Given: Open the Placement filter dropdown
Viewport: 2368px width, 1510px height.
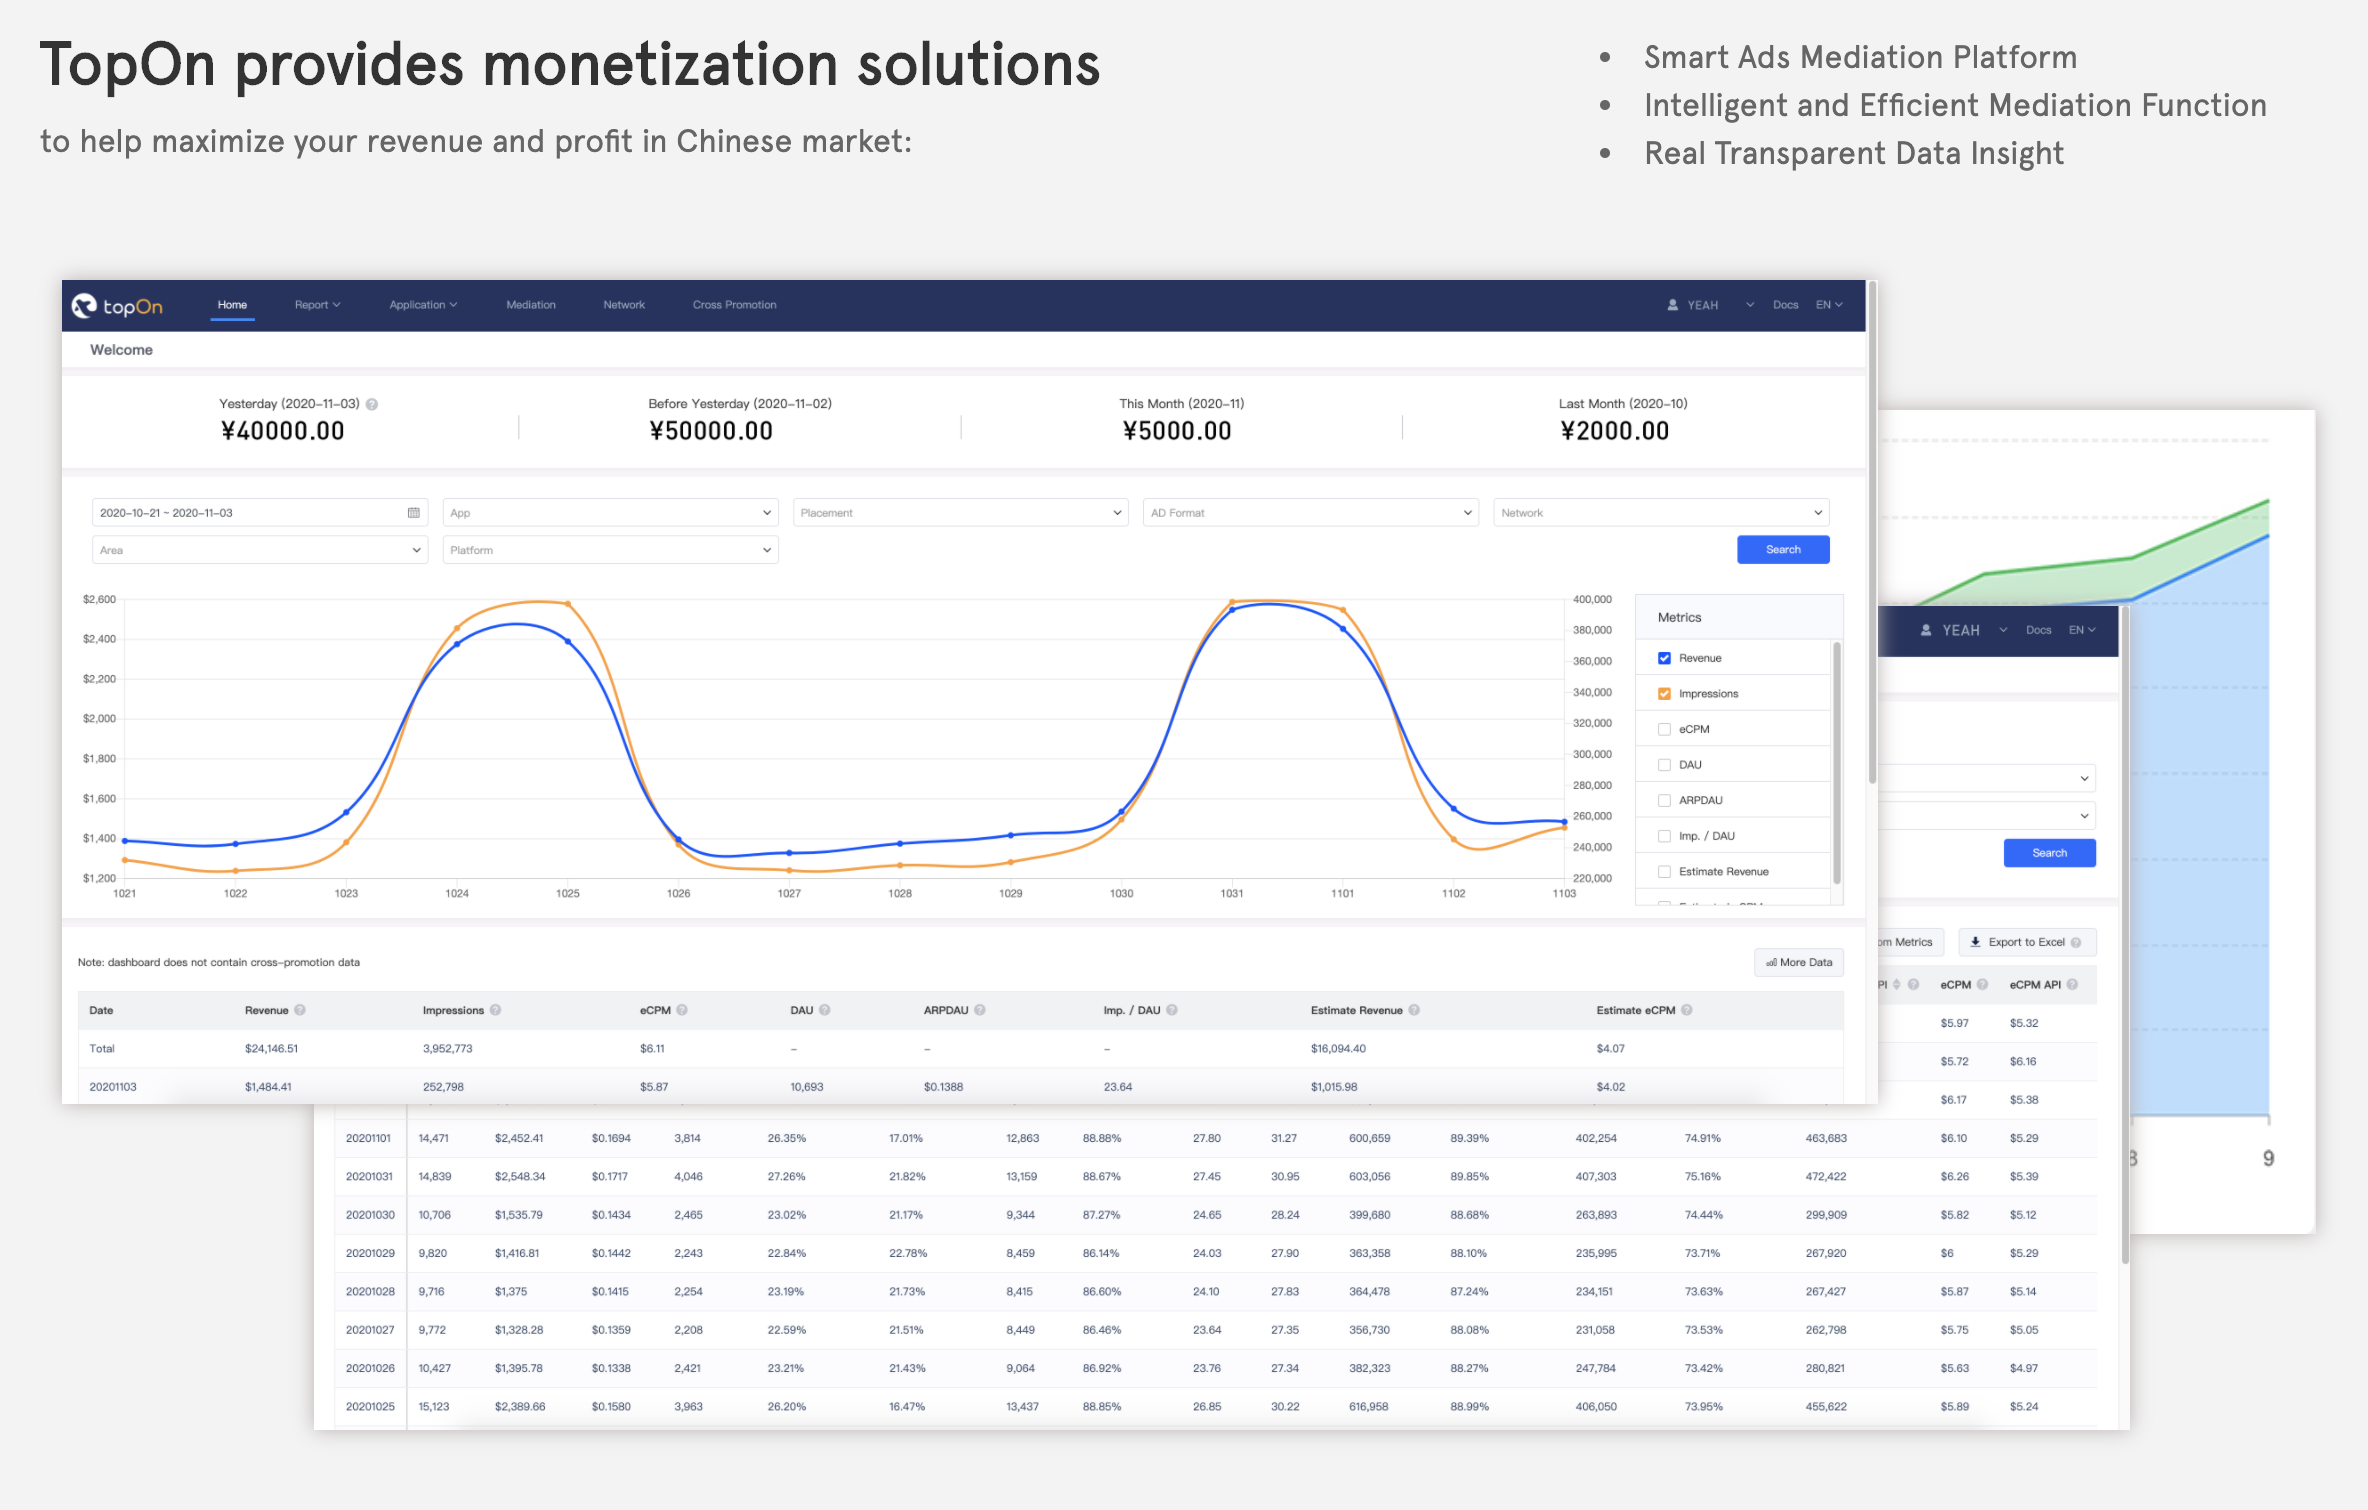Looking at the screenshot, I should pos(960,513).
